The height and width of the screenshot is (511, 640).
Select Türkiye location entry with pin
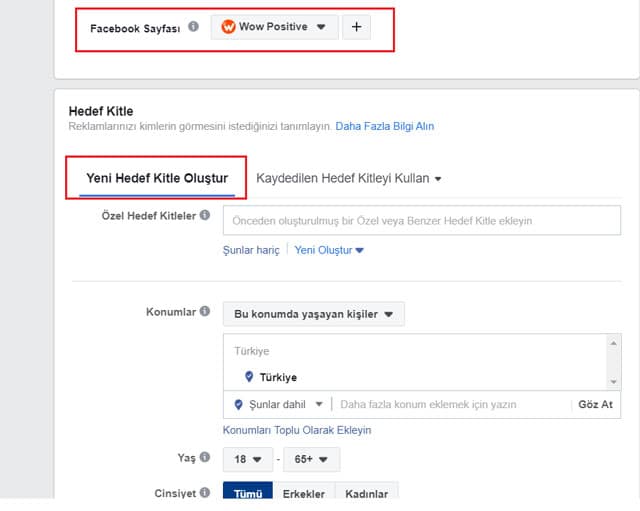point(271,377)
